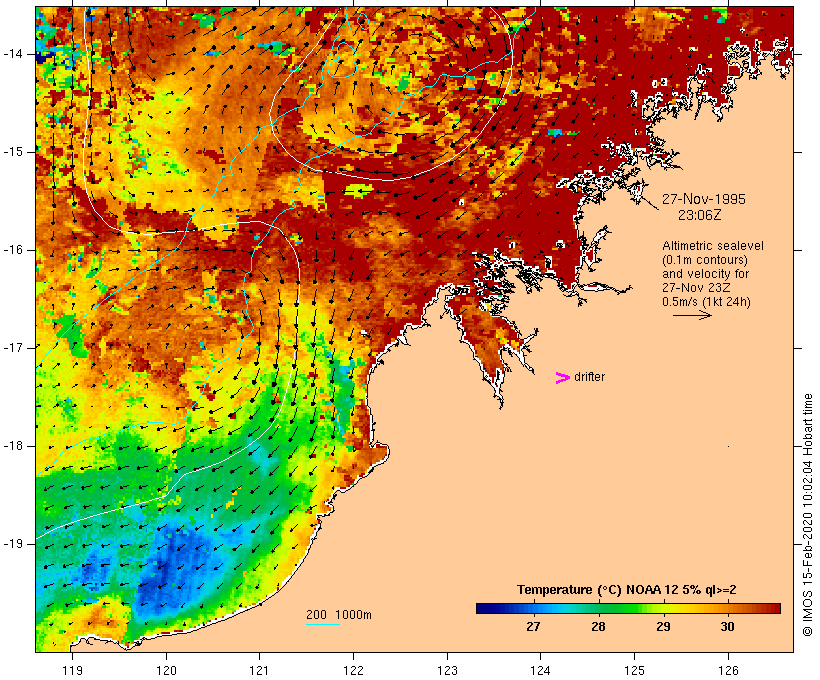Viewport: 820px width, 680px height.
Task: Click the 121 longitude axis label
Action: pos(259,670)
